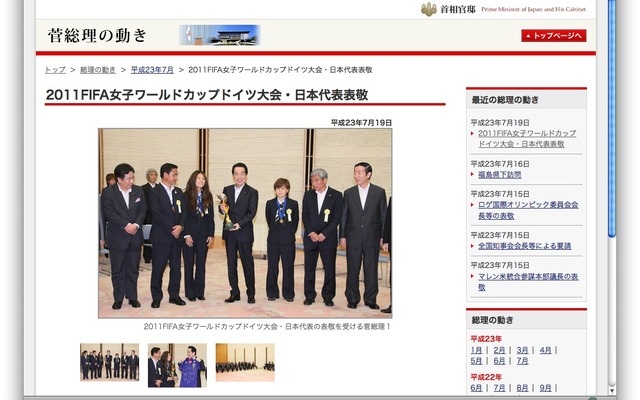The image size is (640, 400).
Task: Select 7月 under 平成22年
Action: tap(499, 388)
